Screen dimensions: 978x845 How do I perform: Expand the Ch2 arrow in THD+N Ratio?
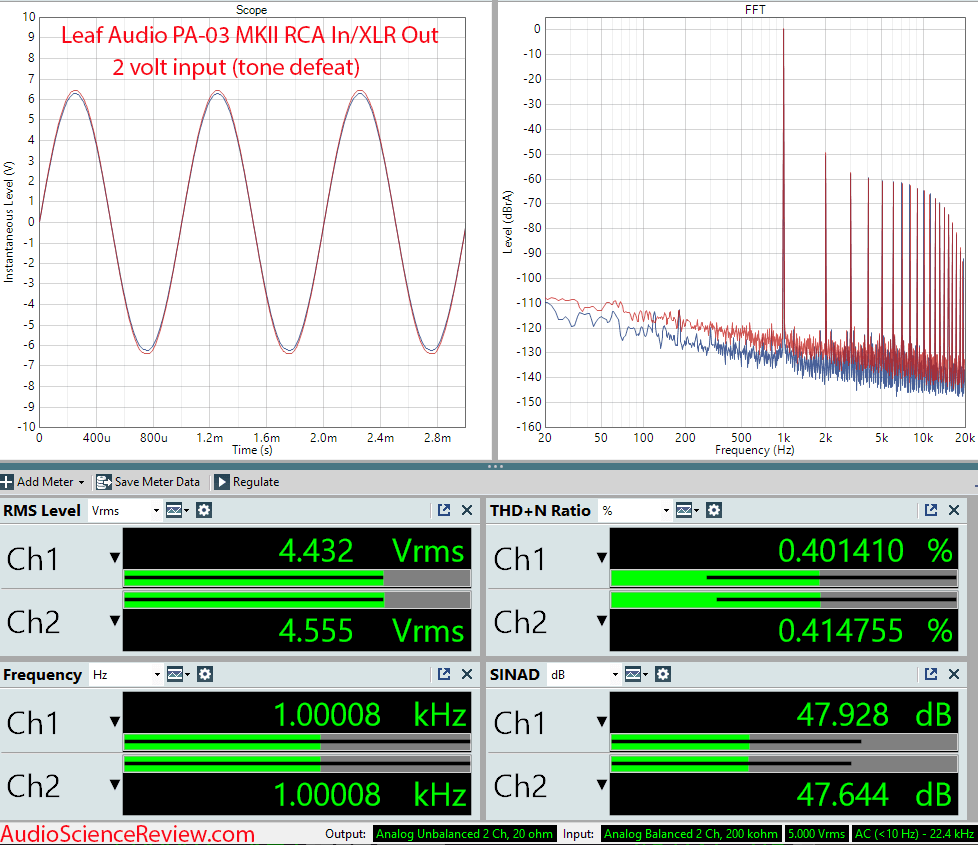(602, 620)
